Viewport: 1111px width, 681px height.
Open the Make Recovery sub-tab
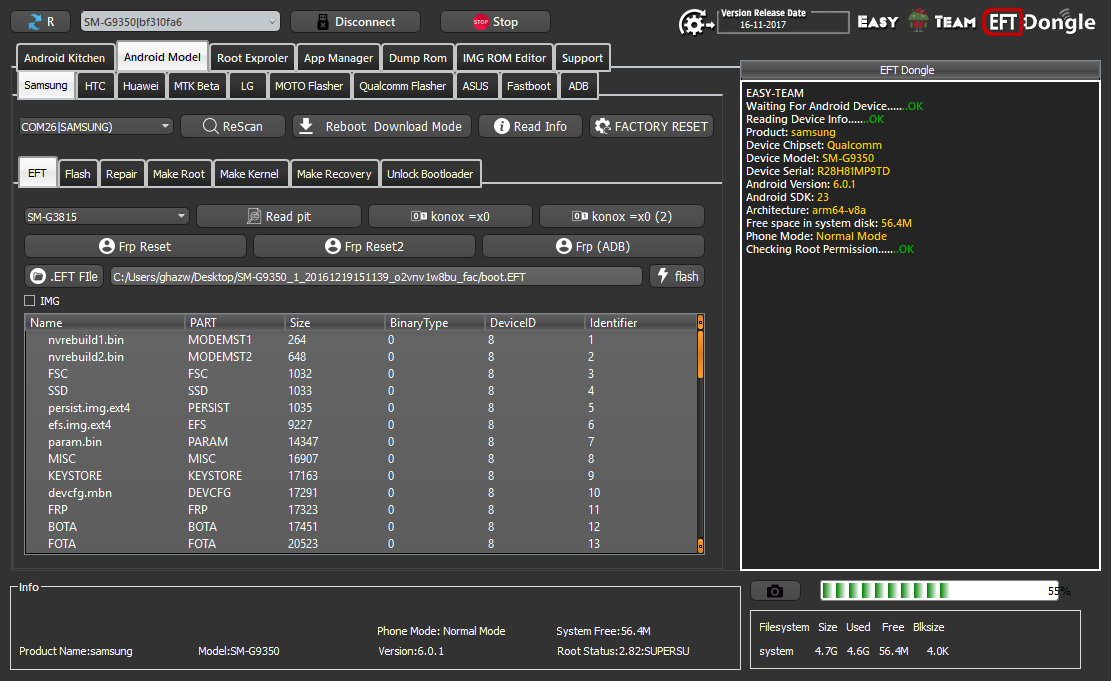334,174
